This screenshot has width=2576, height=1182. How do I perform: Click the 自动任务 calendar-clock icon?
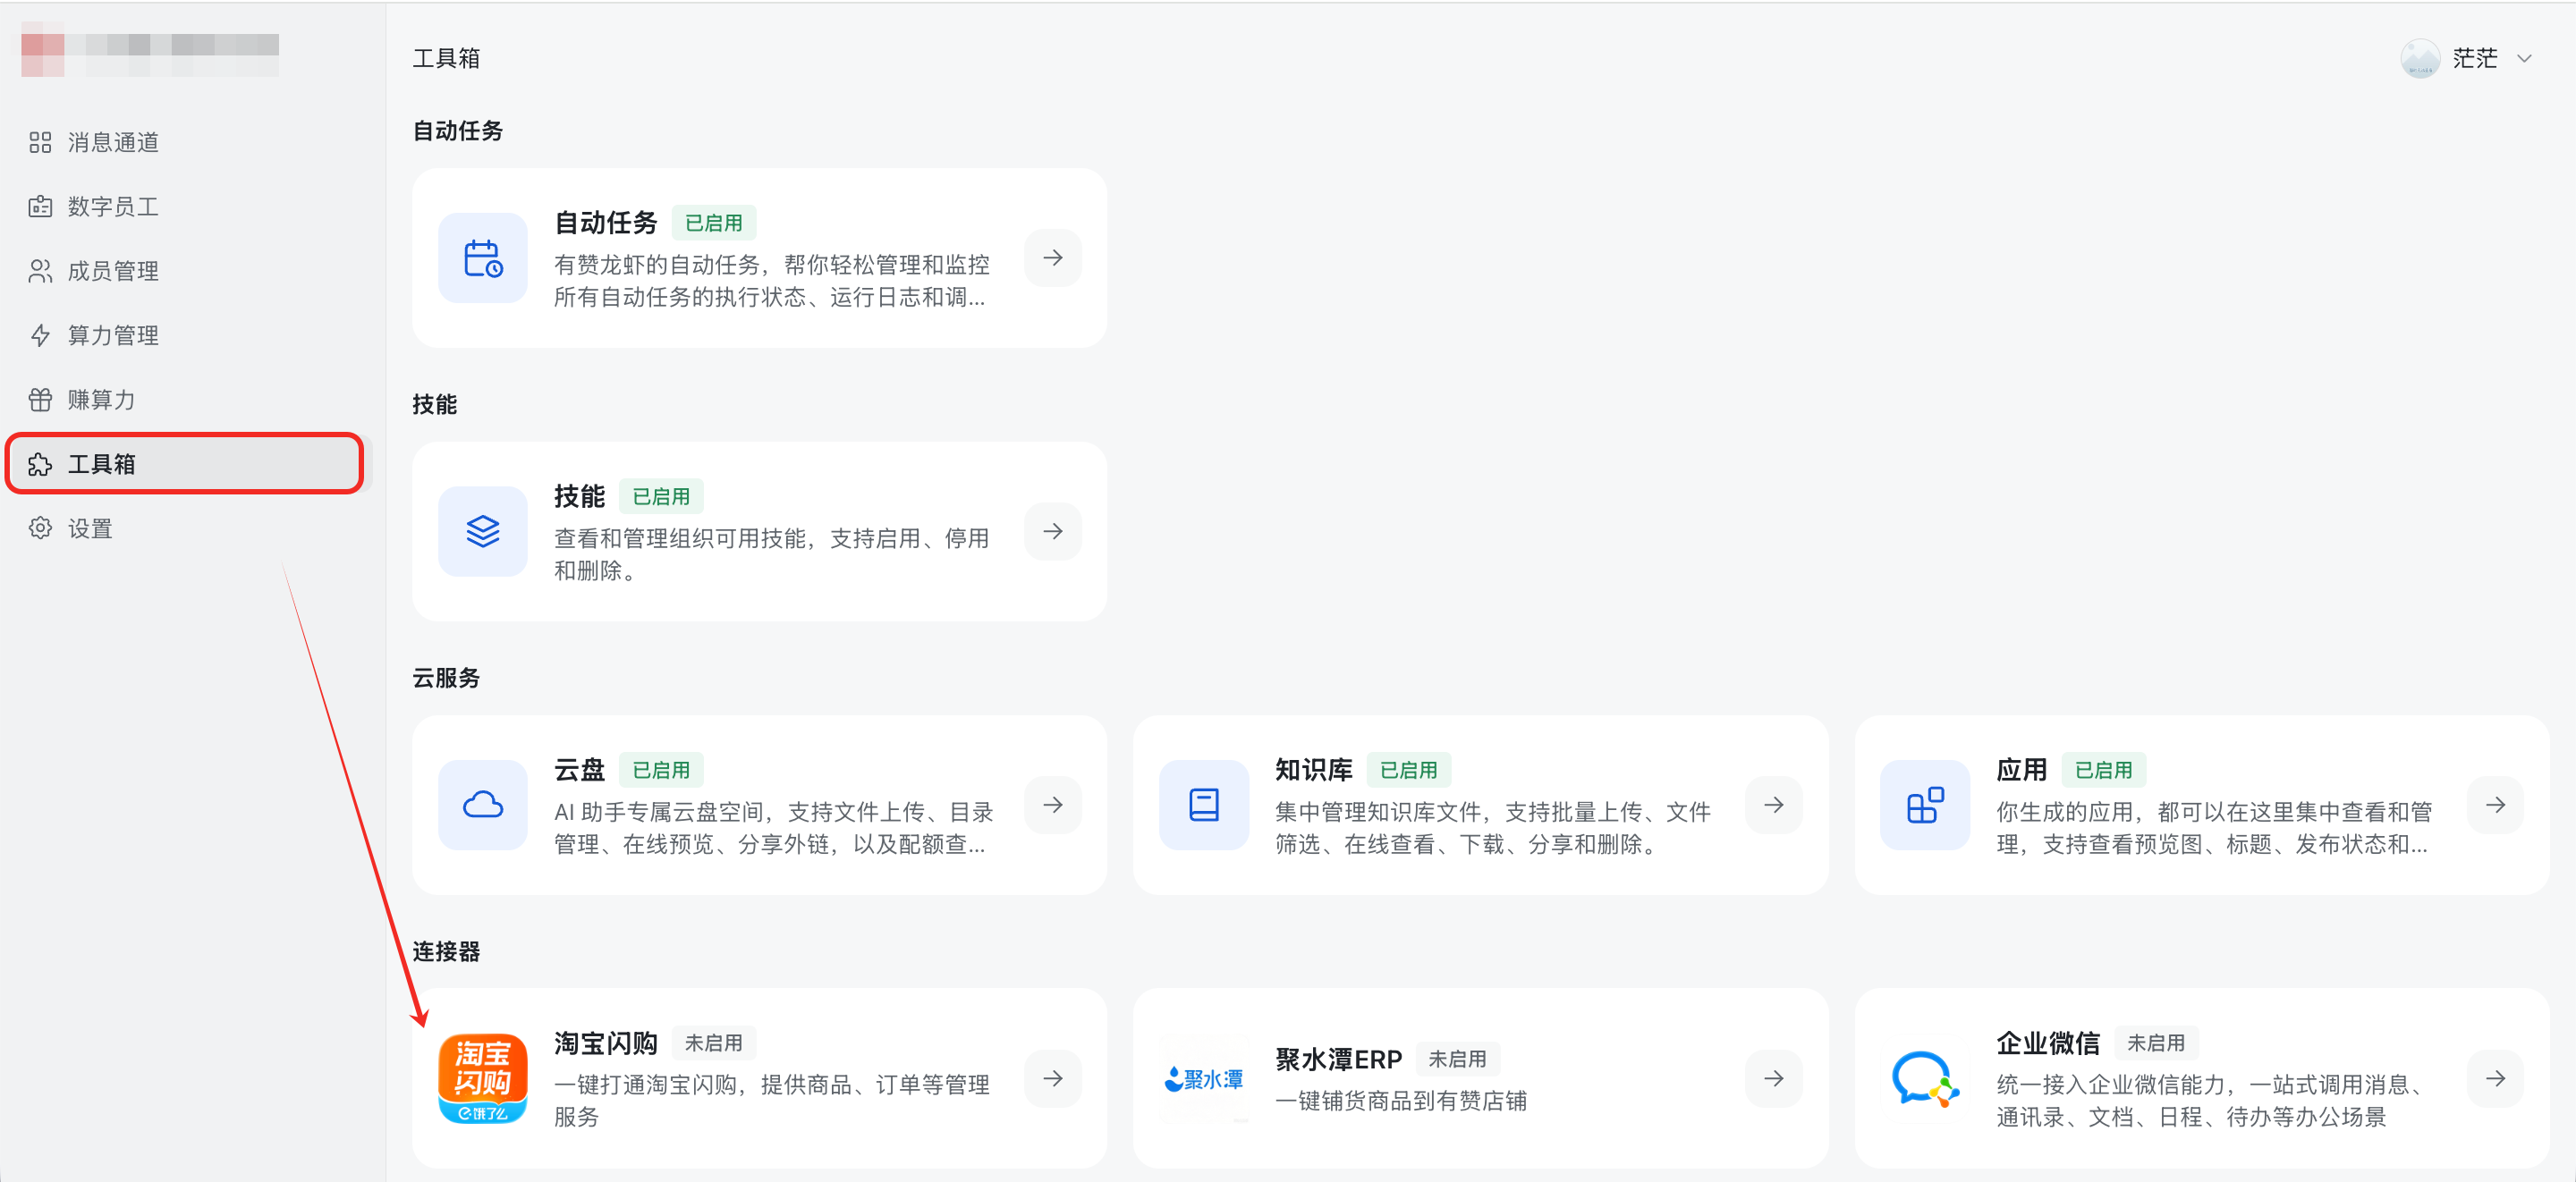click(x=483, y=258)
